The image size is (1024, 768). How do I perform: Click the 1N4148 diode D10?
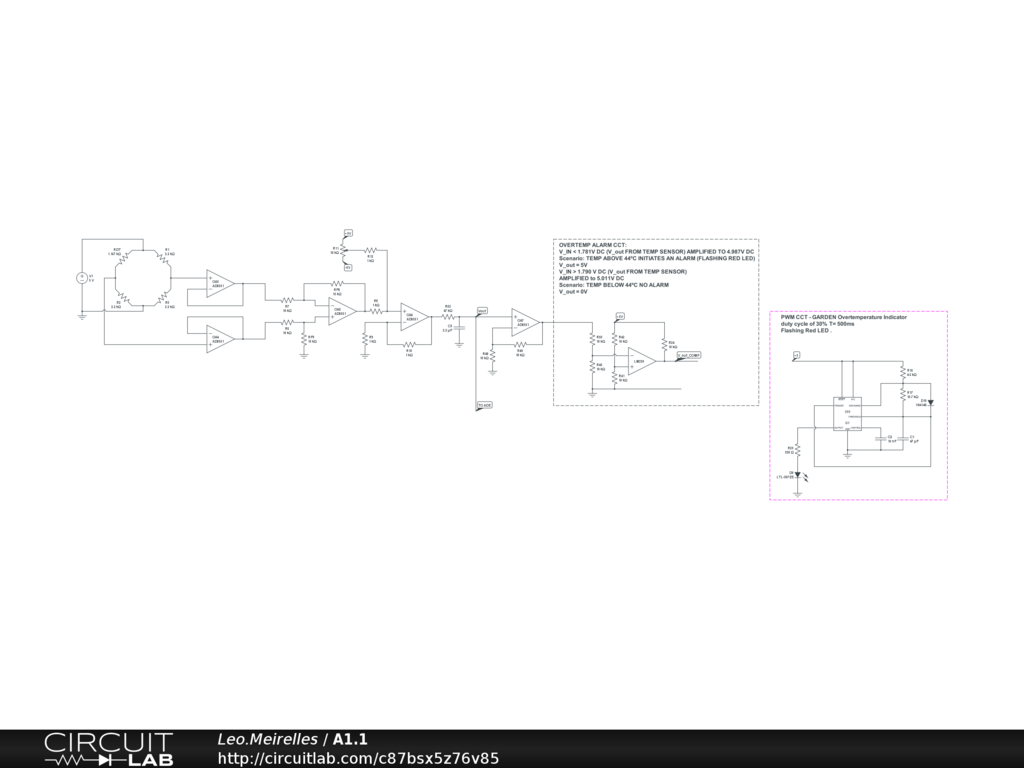point(930,403)
